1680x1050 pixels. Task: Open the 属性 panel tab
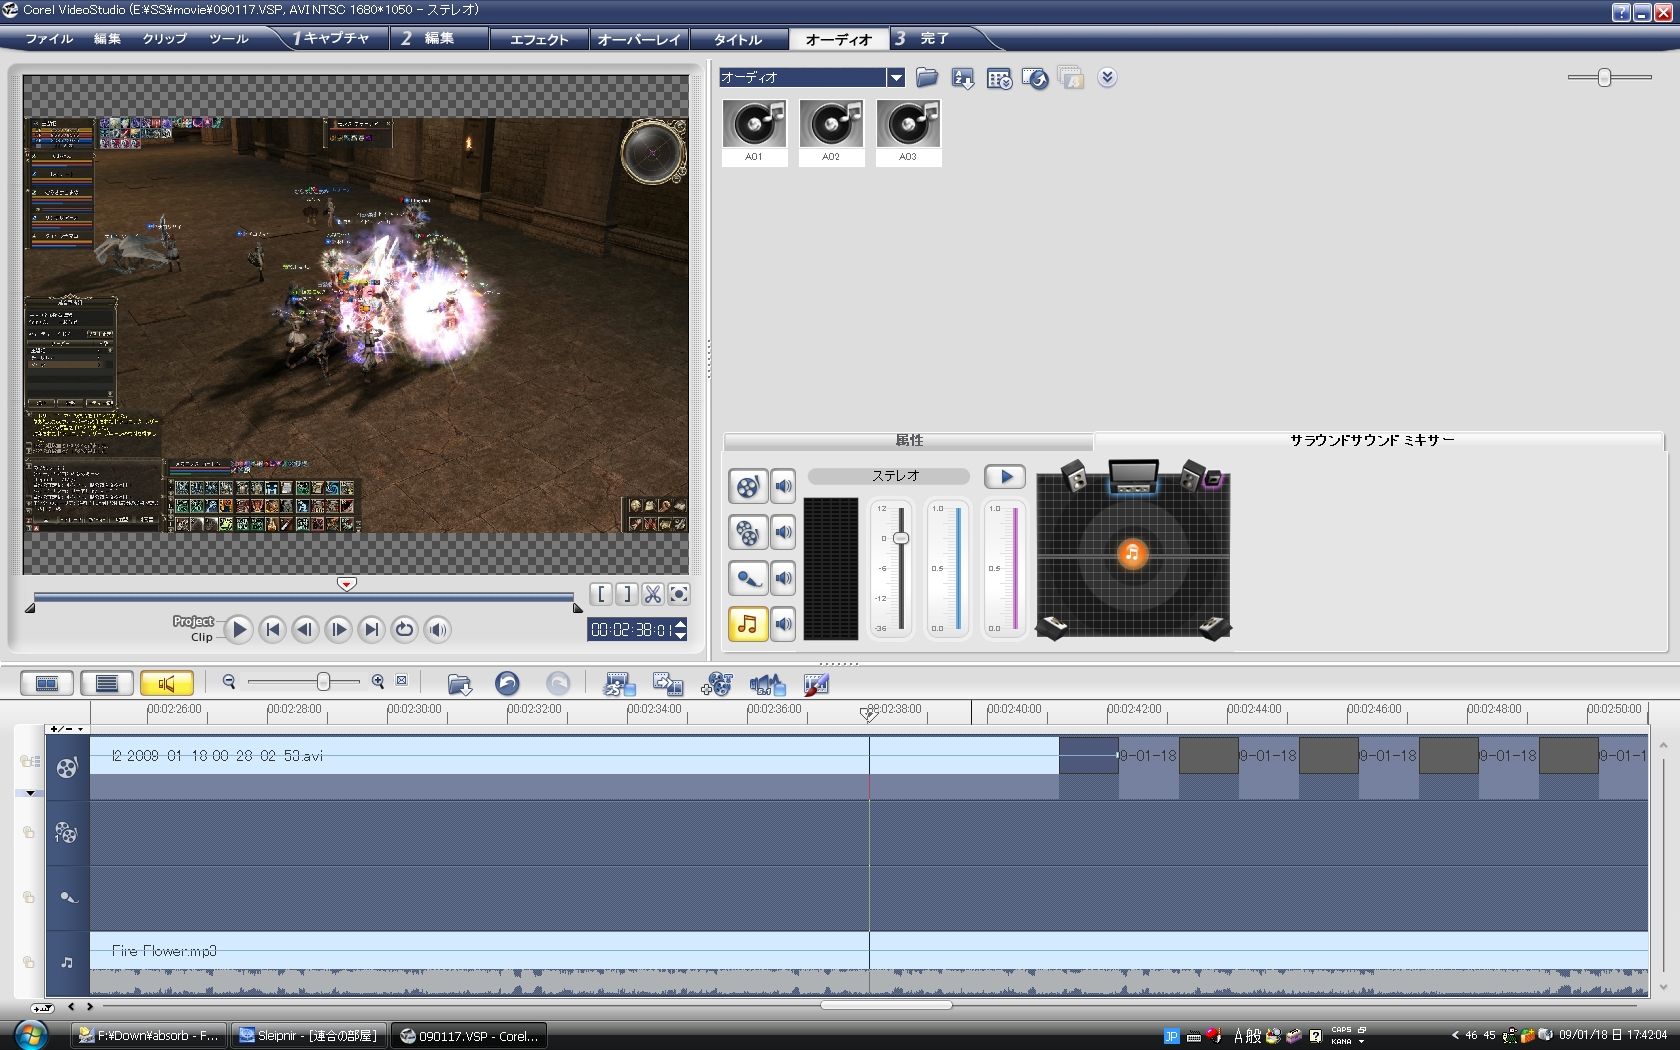[908, 440]
